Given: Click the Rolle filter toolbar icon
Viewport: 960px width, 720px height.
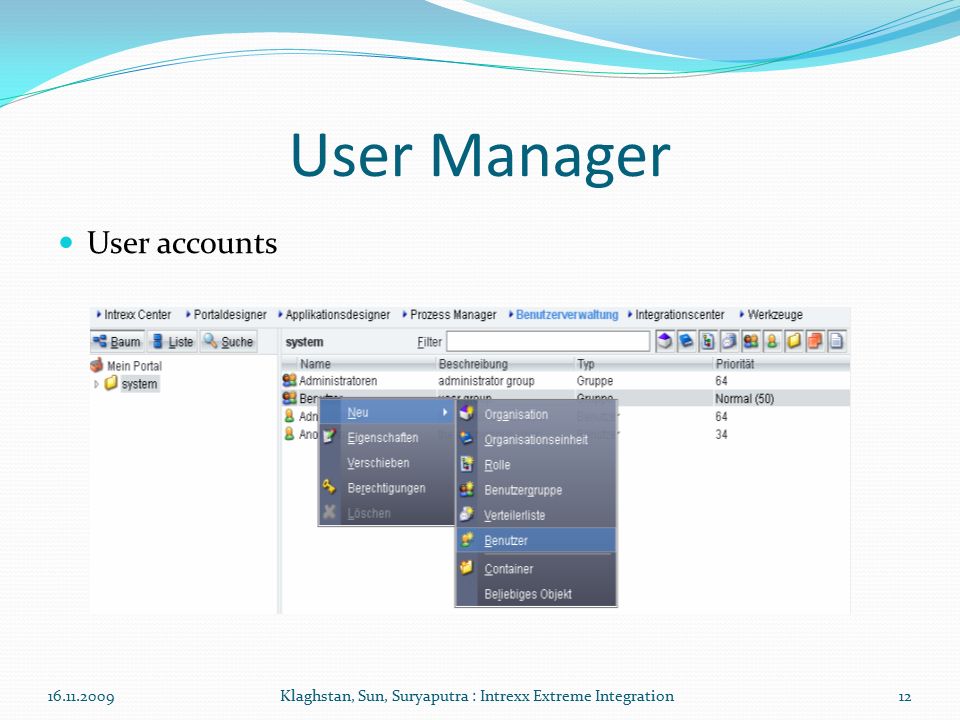Looking at the screenshot, I should tap(708, 341).
